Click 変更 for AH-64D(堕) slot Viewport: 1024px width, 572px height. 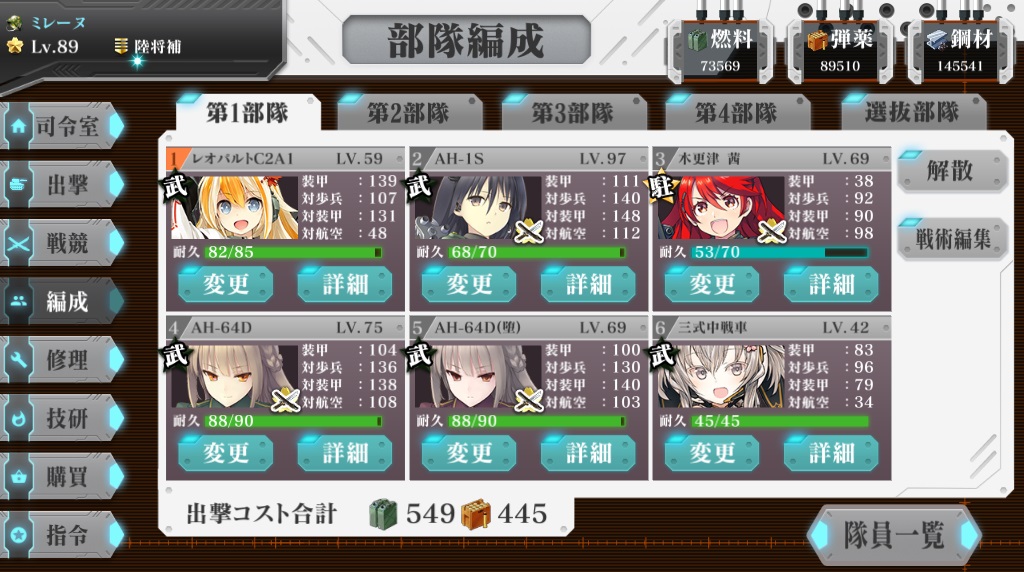click(469, 453)
